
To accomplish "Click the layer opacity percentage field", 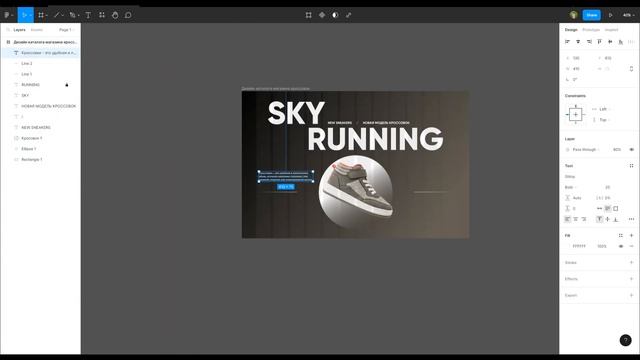I will pos(617,149).
